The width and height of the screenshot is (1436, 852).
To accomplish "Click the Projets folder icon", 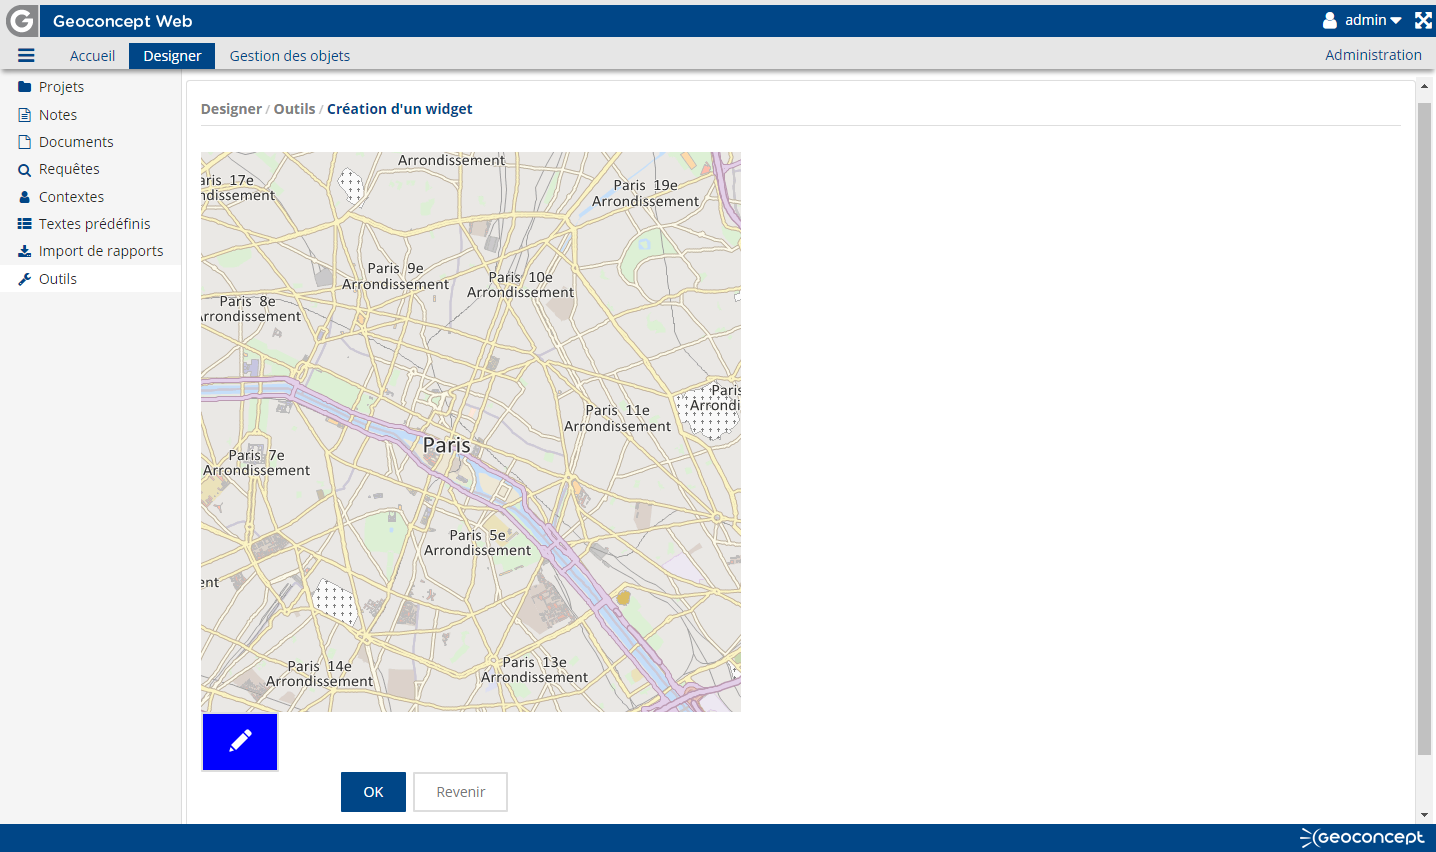I will coord(25,87).
